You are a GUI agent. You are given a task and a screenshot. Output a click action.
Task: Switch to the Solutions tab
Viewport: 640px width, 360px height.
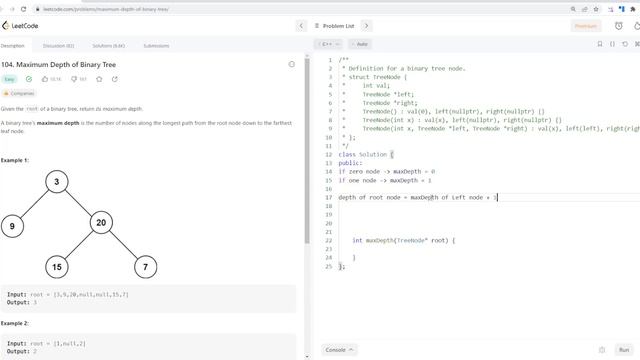[109, 46]
